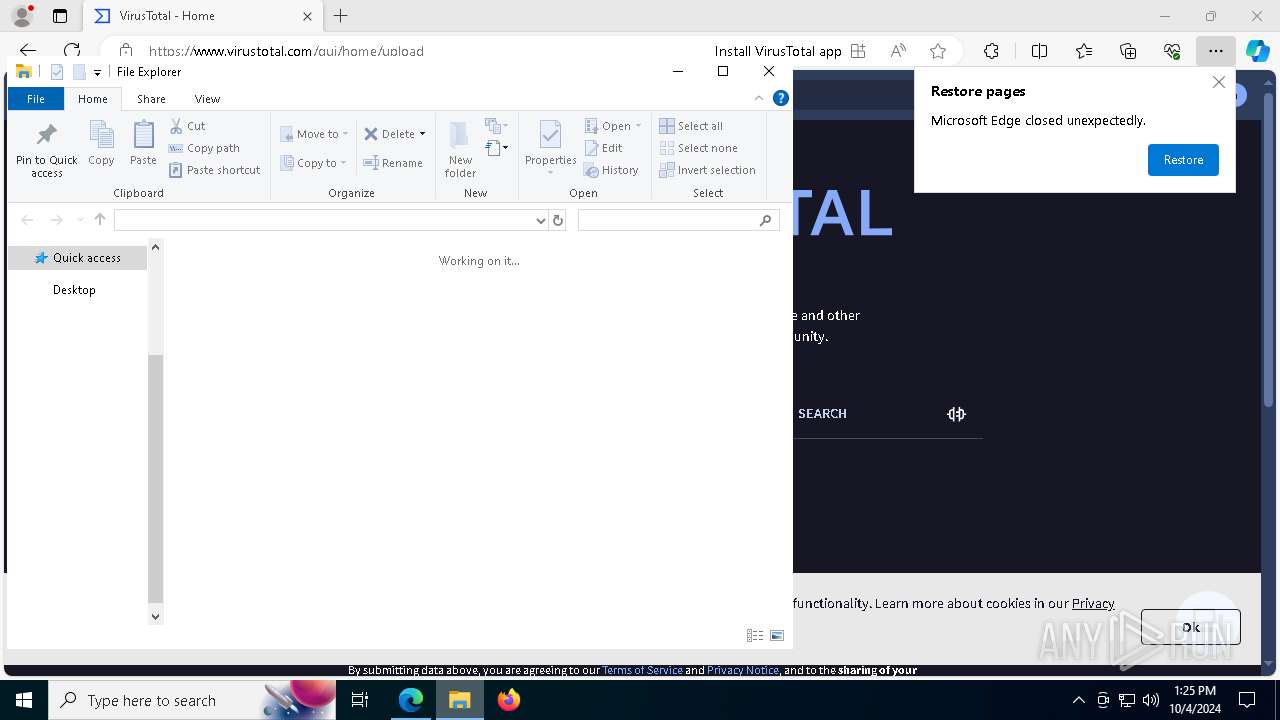The image size is (1280, 720).
Task: Select Quick access in navigation pane
Action: click(77, 258)
